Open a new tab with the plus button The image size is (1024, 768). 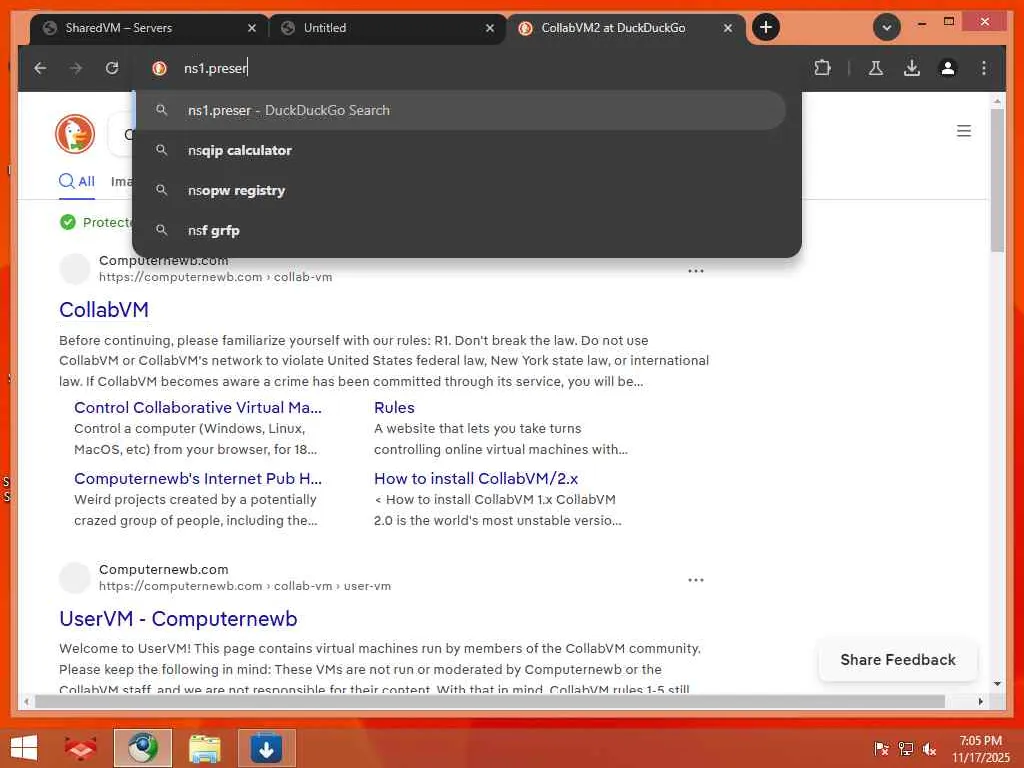766,27
